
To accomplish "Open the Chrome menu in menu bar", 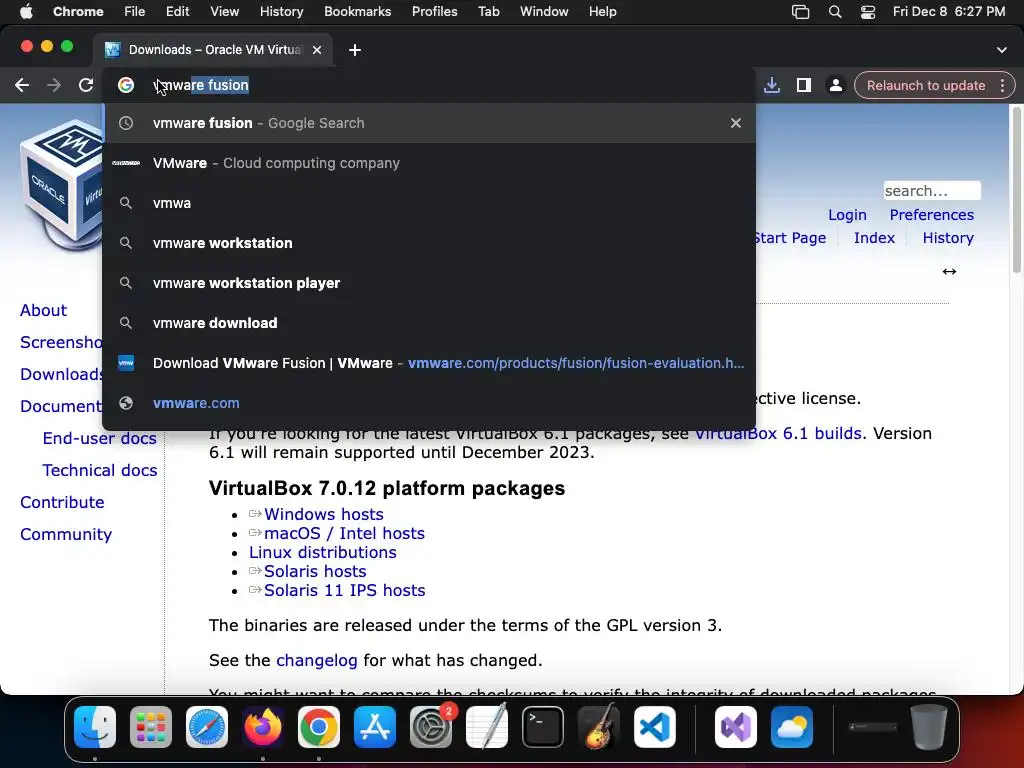I will (78, 11).
